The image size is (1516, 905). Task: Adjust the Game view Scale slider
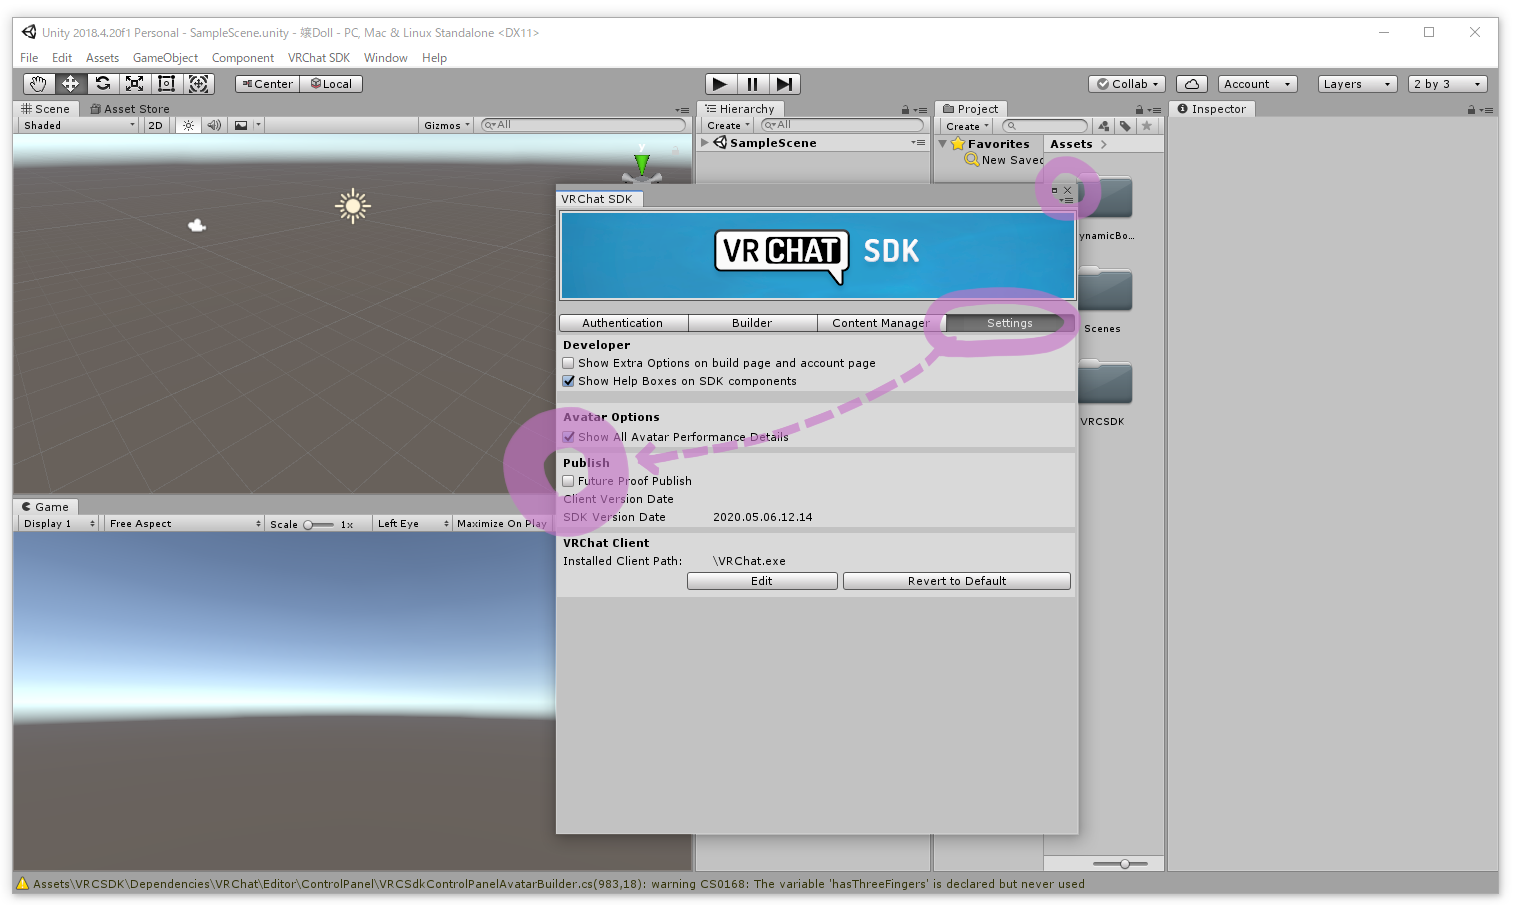pyautogui.click(x=319, y=524)
